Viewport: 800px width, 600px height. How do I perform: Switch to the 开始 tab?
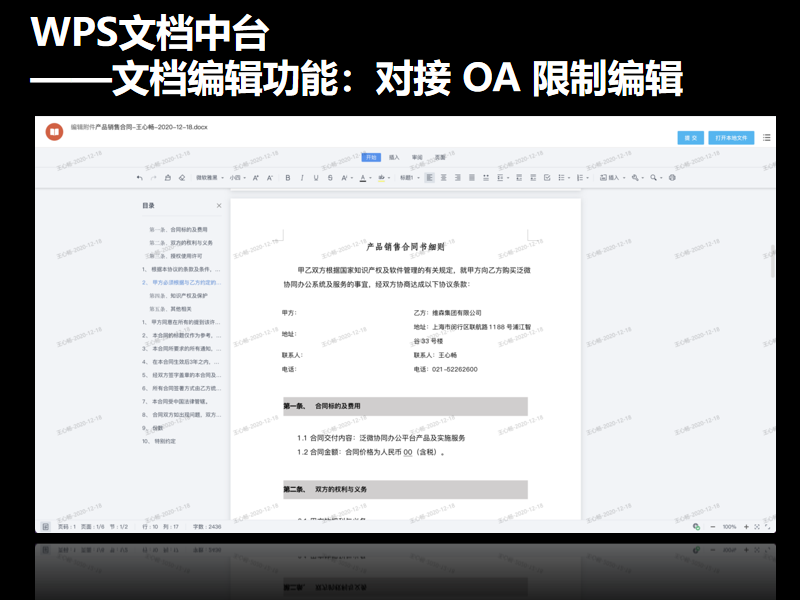(371, 157)
